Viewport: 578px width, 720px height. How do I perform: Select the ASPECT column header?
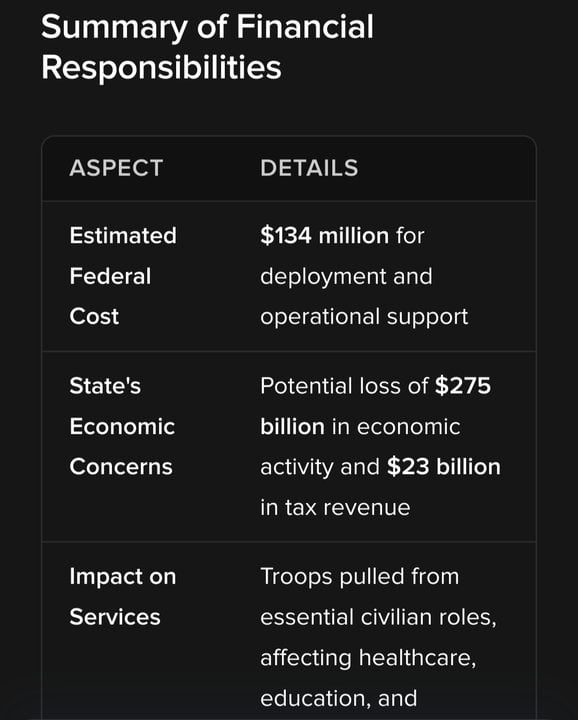(116, 168)
